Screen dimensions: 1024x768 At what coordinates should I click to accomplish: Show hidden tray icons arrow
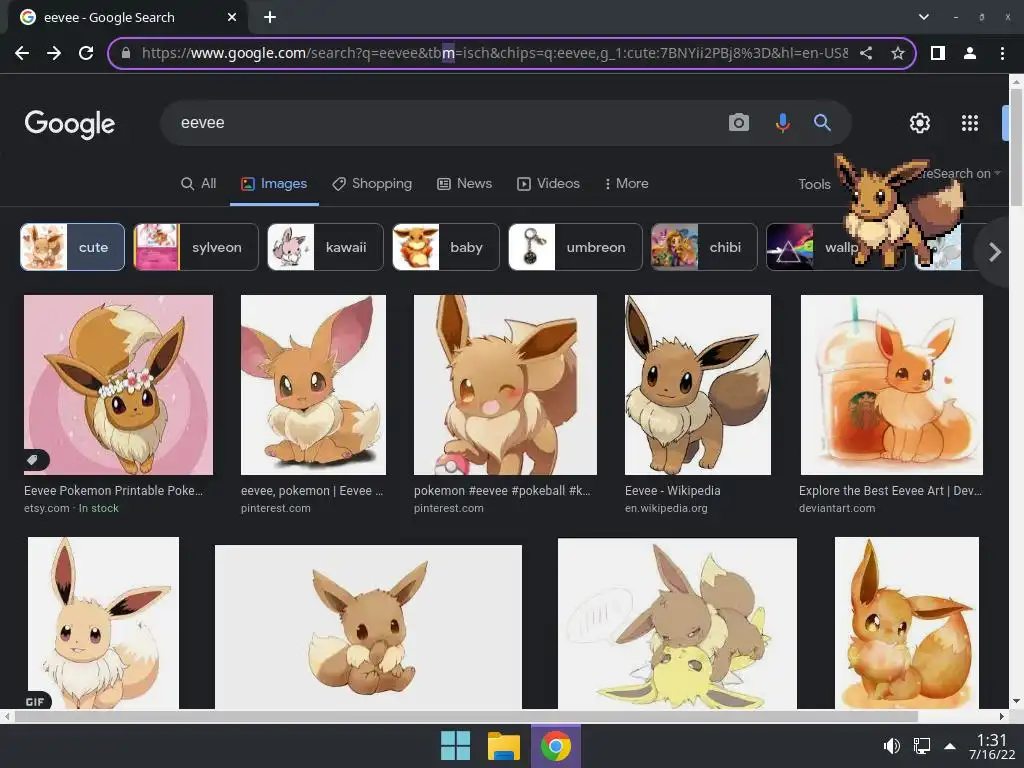pyautogui.click(x=950, y=746)
